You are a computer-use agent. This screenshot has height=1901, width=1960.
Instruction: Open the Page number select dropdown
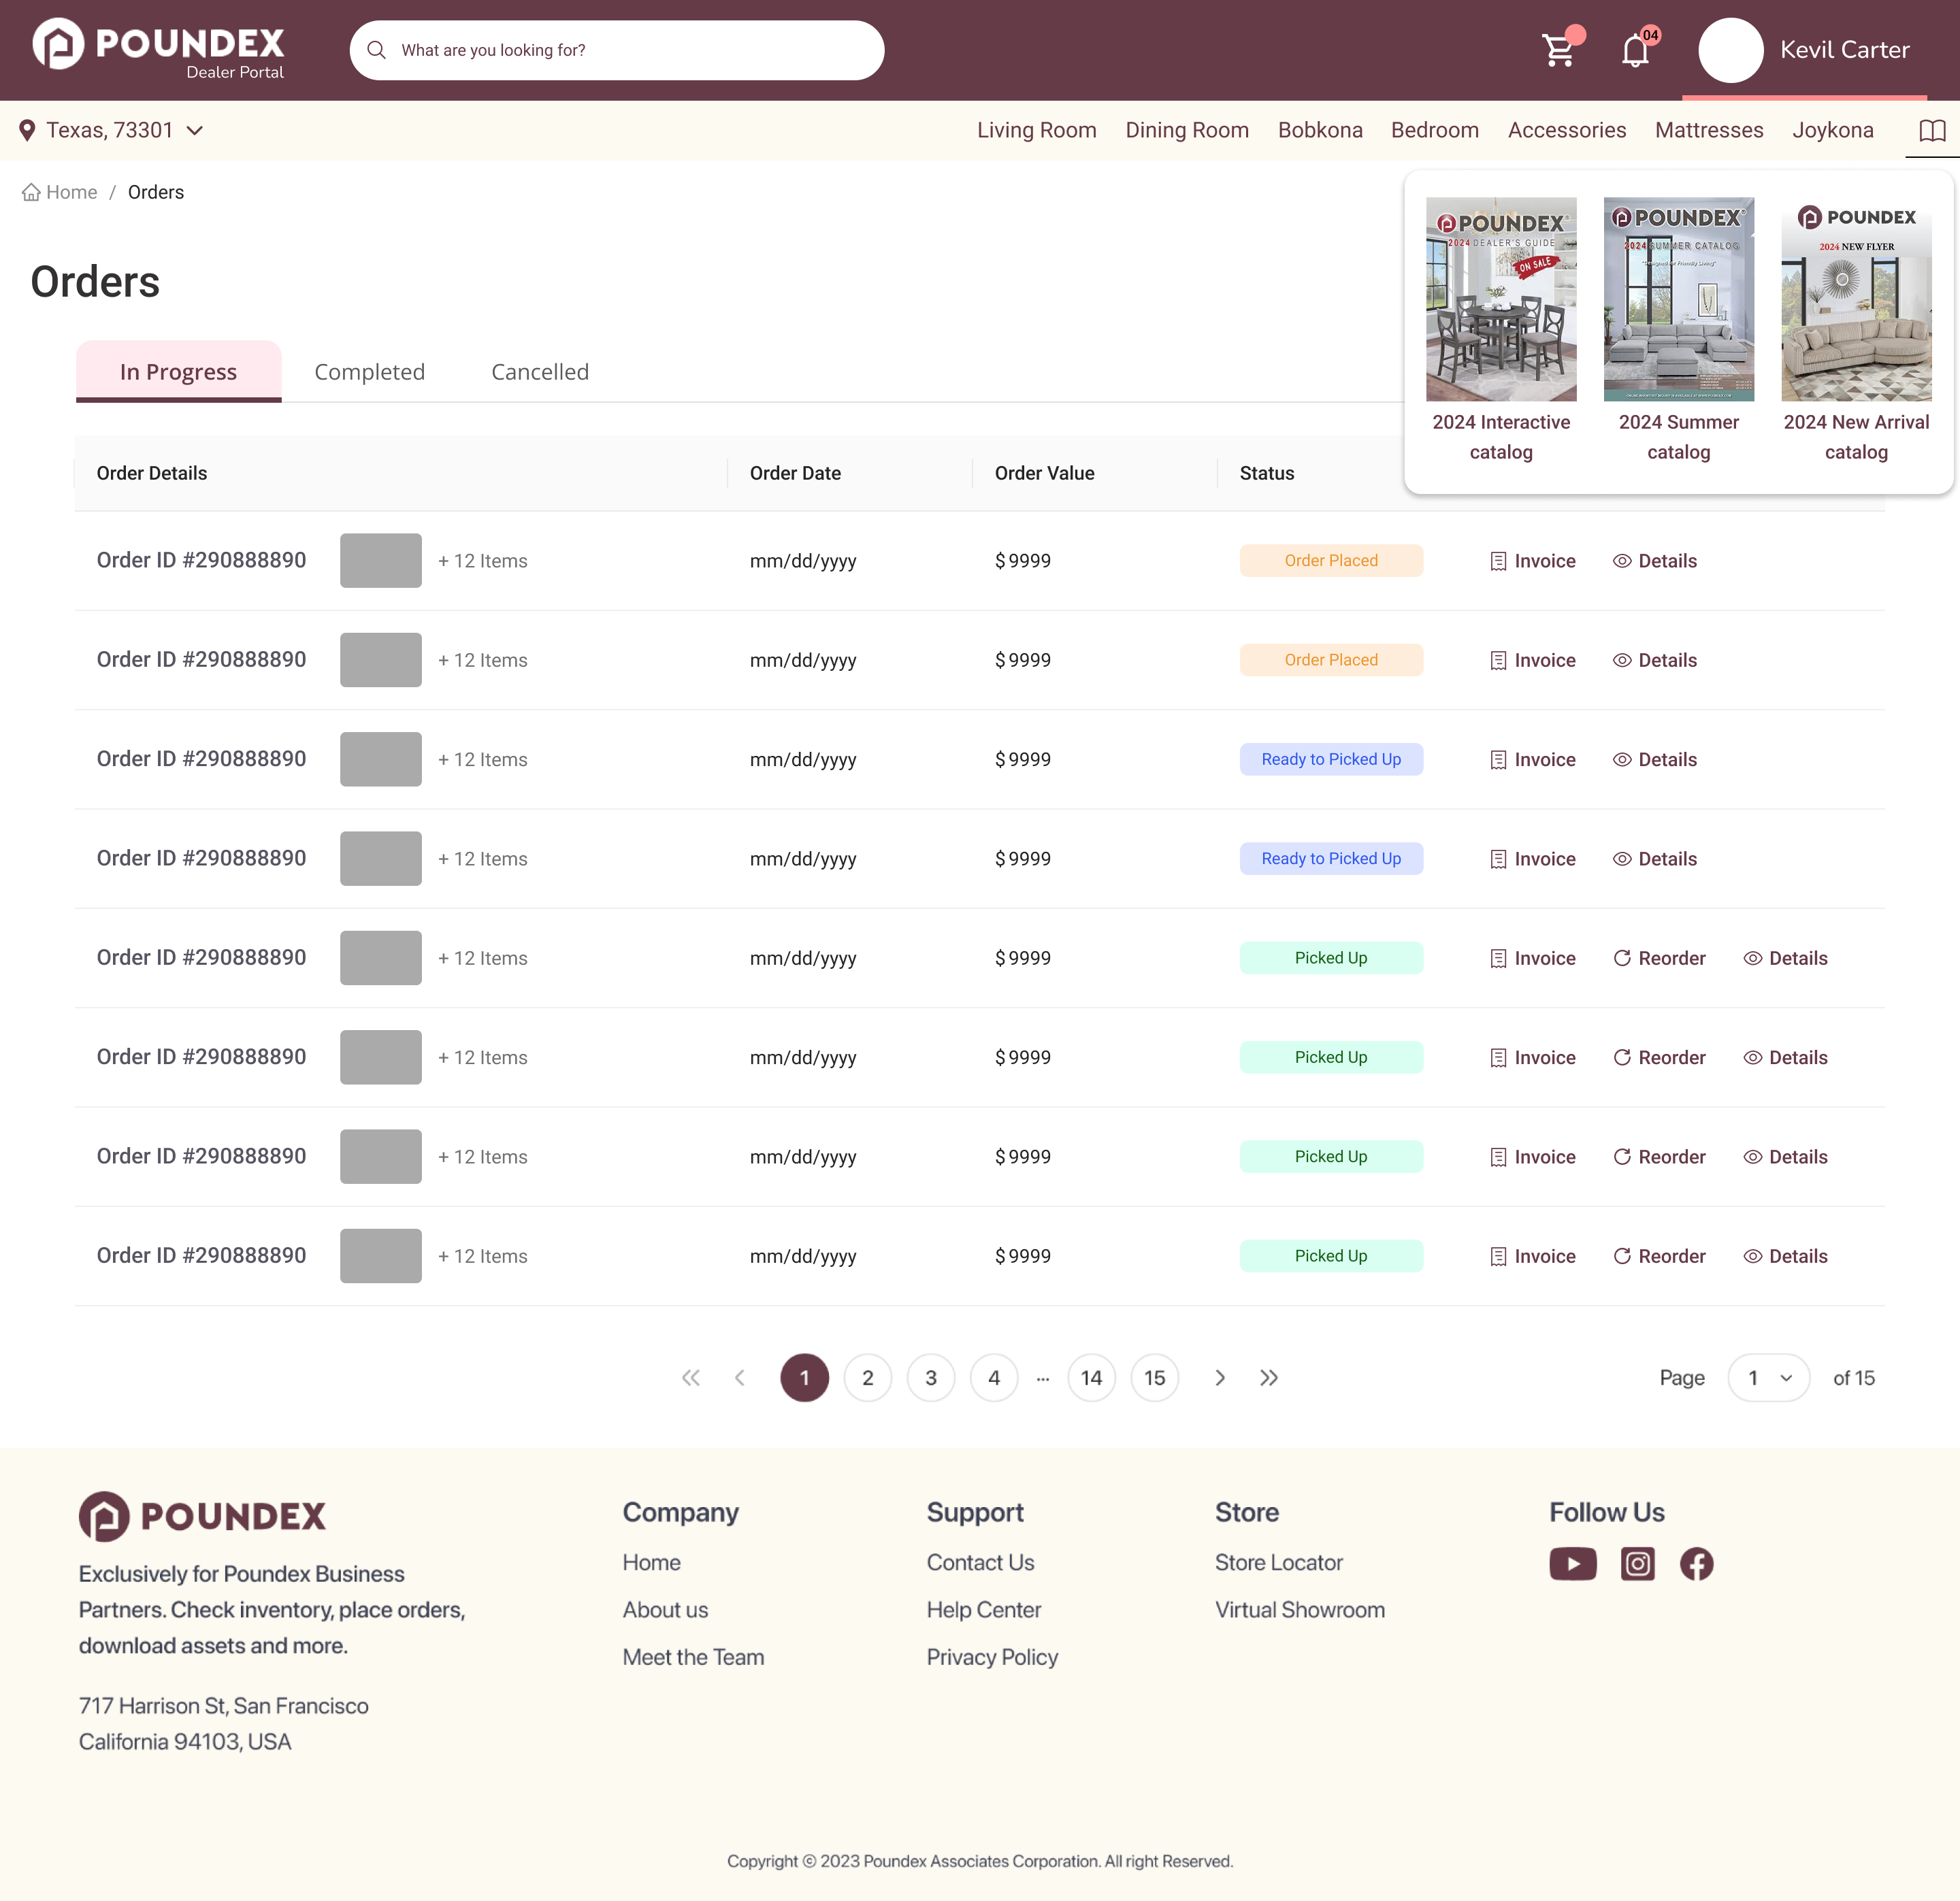pos(1768,1378)
